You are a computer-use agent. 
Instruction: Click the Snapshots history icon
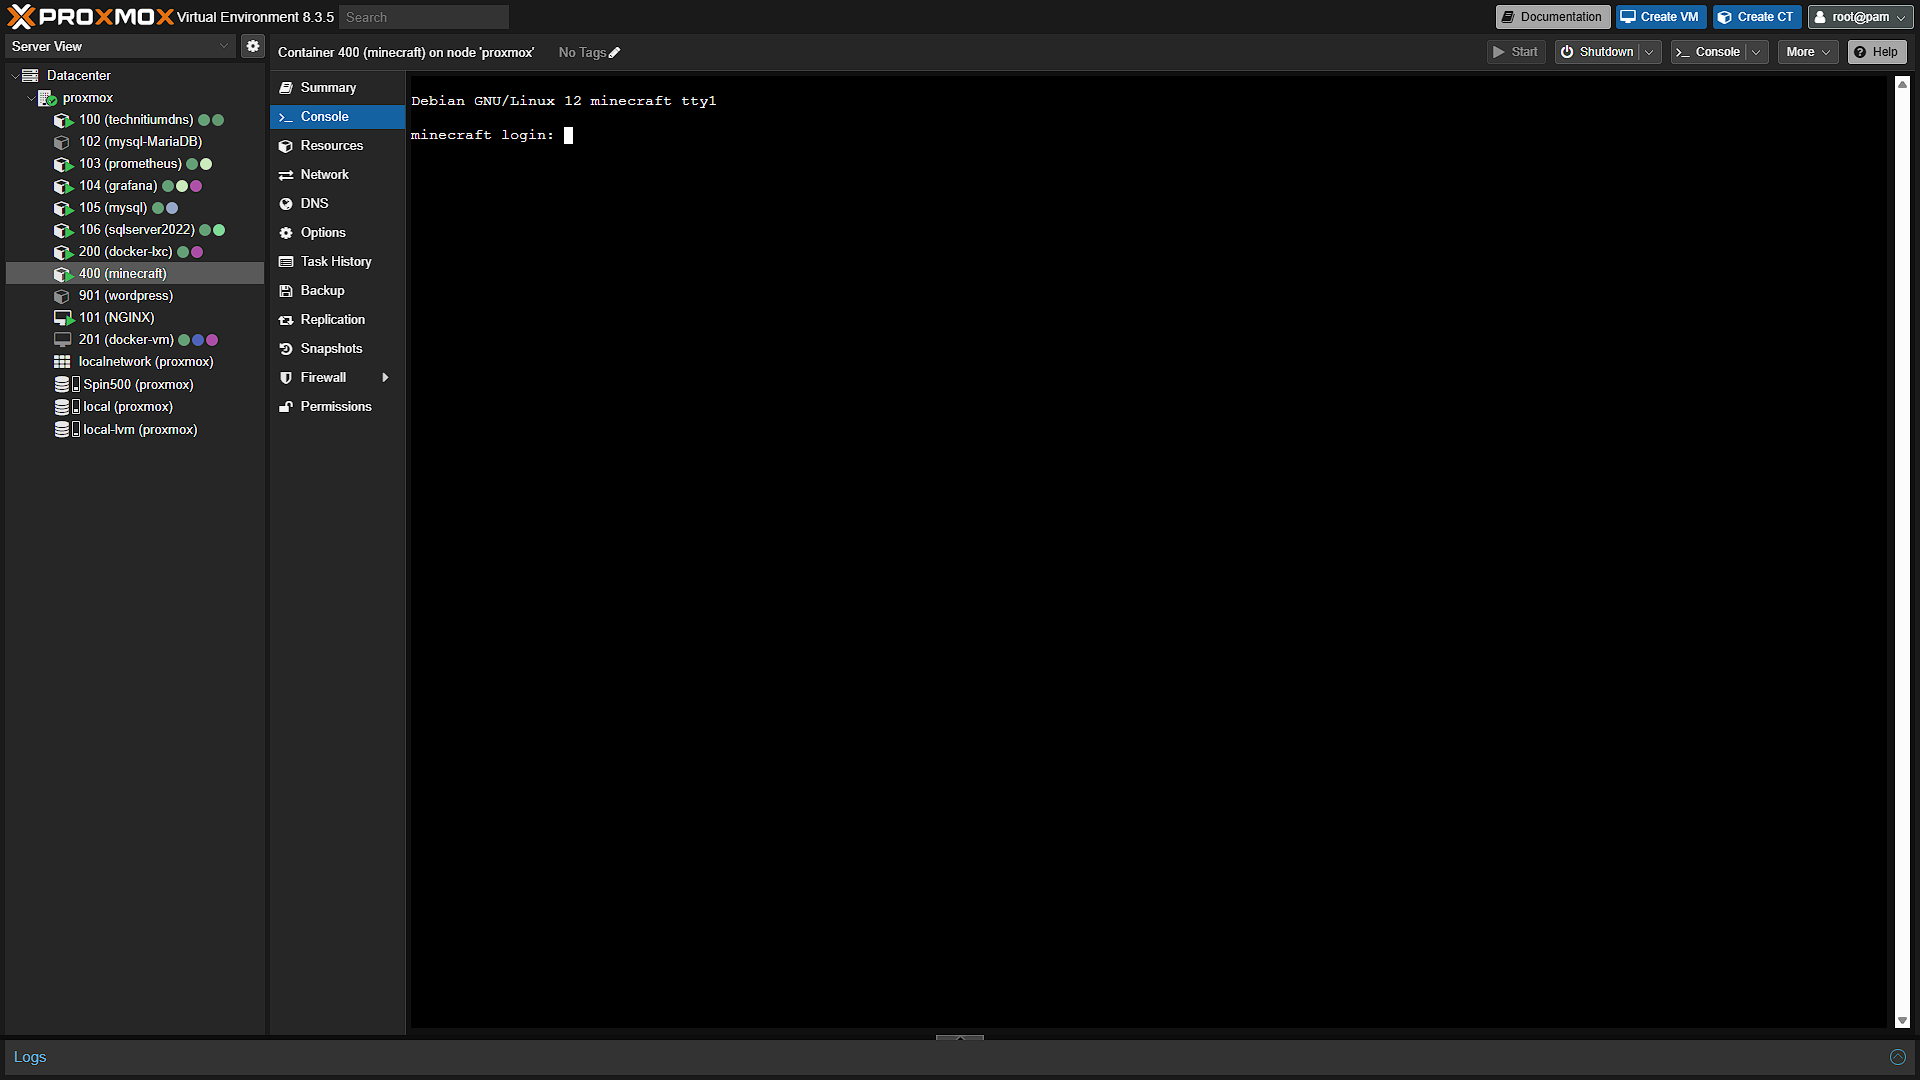pyautogui.click(x=286, y=349)
